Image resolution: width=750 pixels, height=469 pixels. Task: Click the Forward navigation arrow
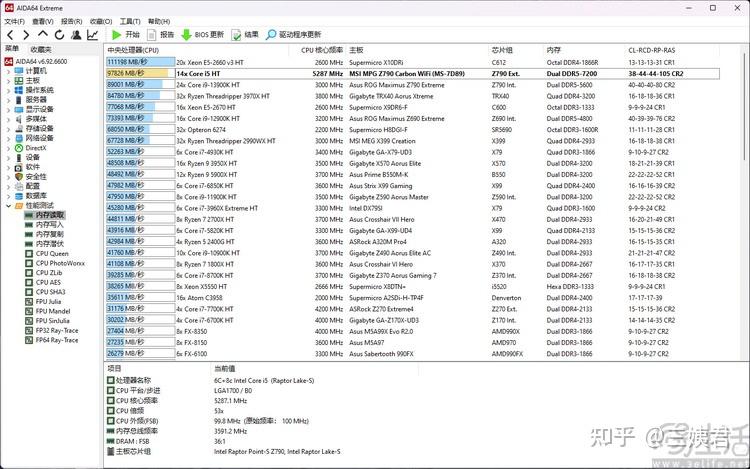click(x=26, y=35)
